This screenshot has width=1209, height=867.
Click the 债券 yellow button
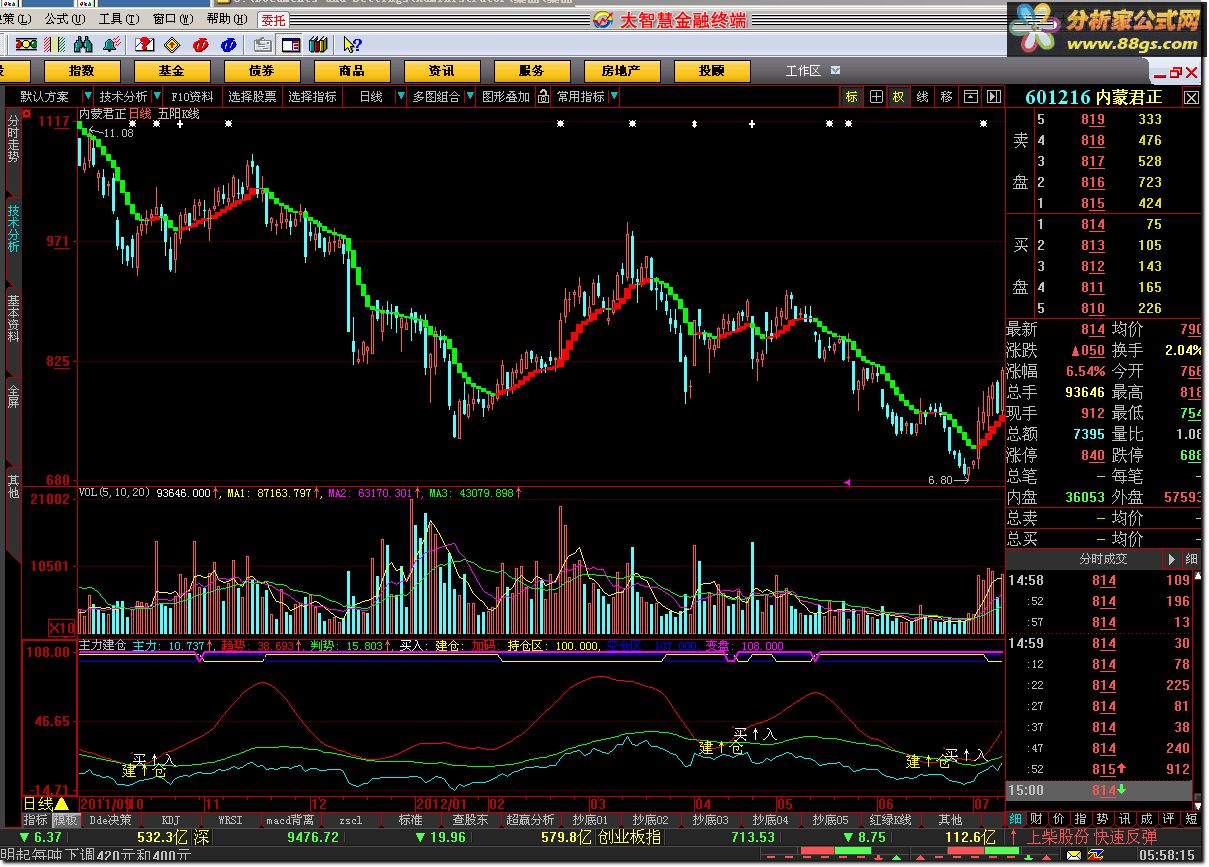[261, 71]
